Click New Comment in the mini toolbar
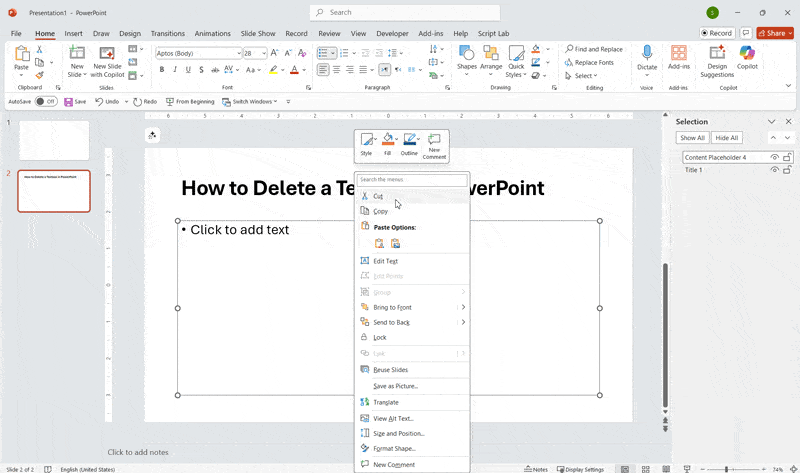The width and height of the screenshot is (800, 473). [434, 145]
